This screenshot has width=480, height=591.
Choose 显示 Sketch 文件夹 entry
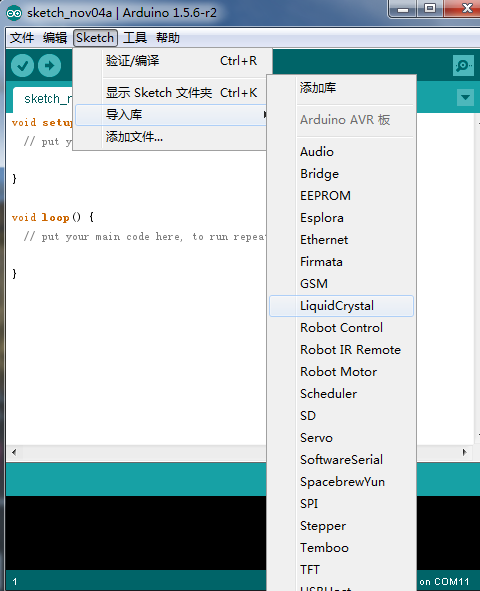(x=173, y=93)
